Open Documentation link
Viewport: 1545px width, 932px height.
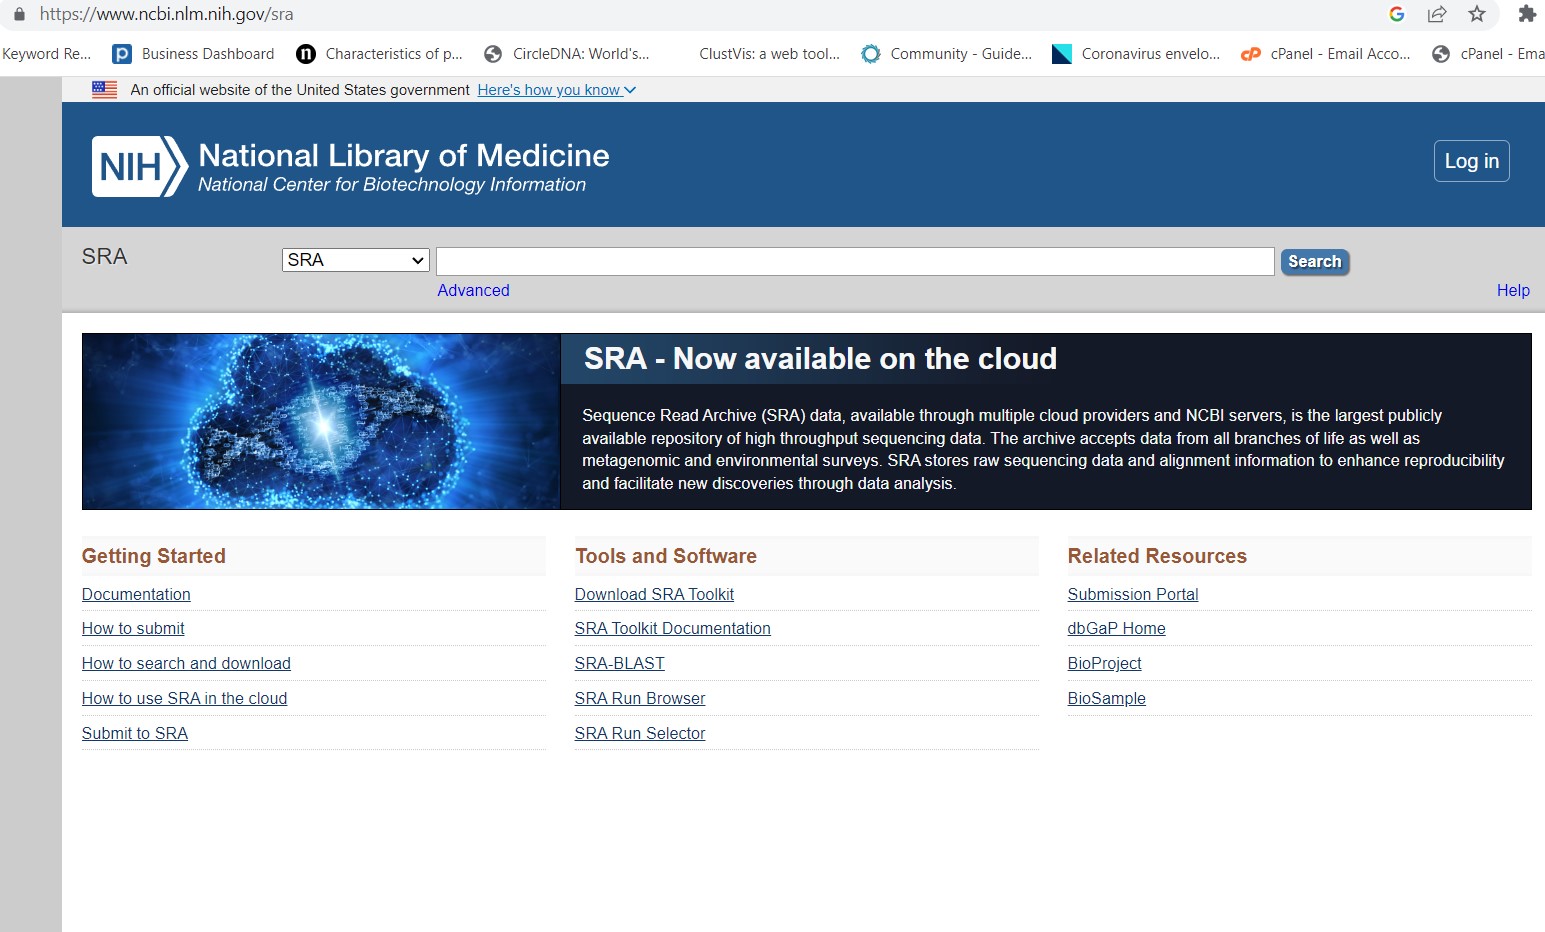(x=136, y=594)
